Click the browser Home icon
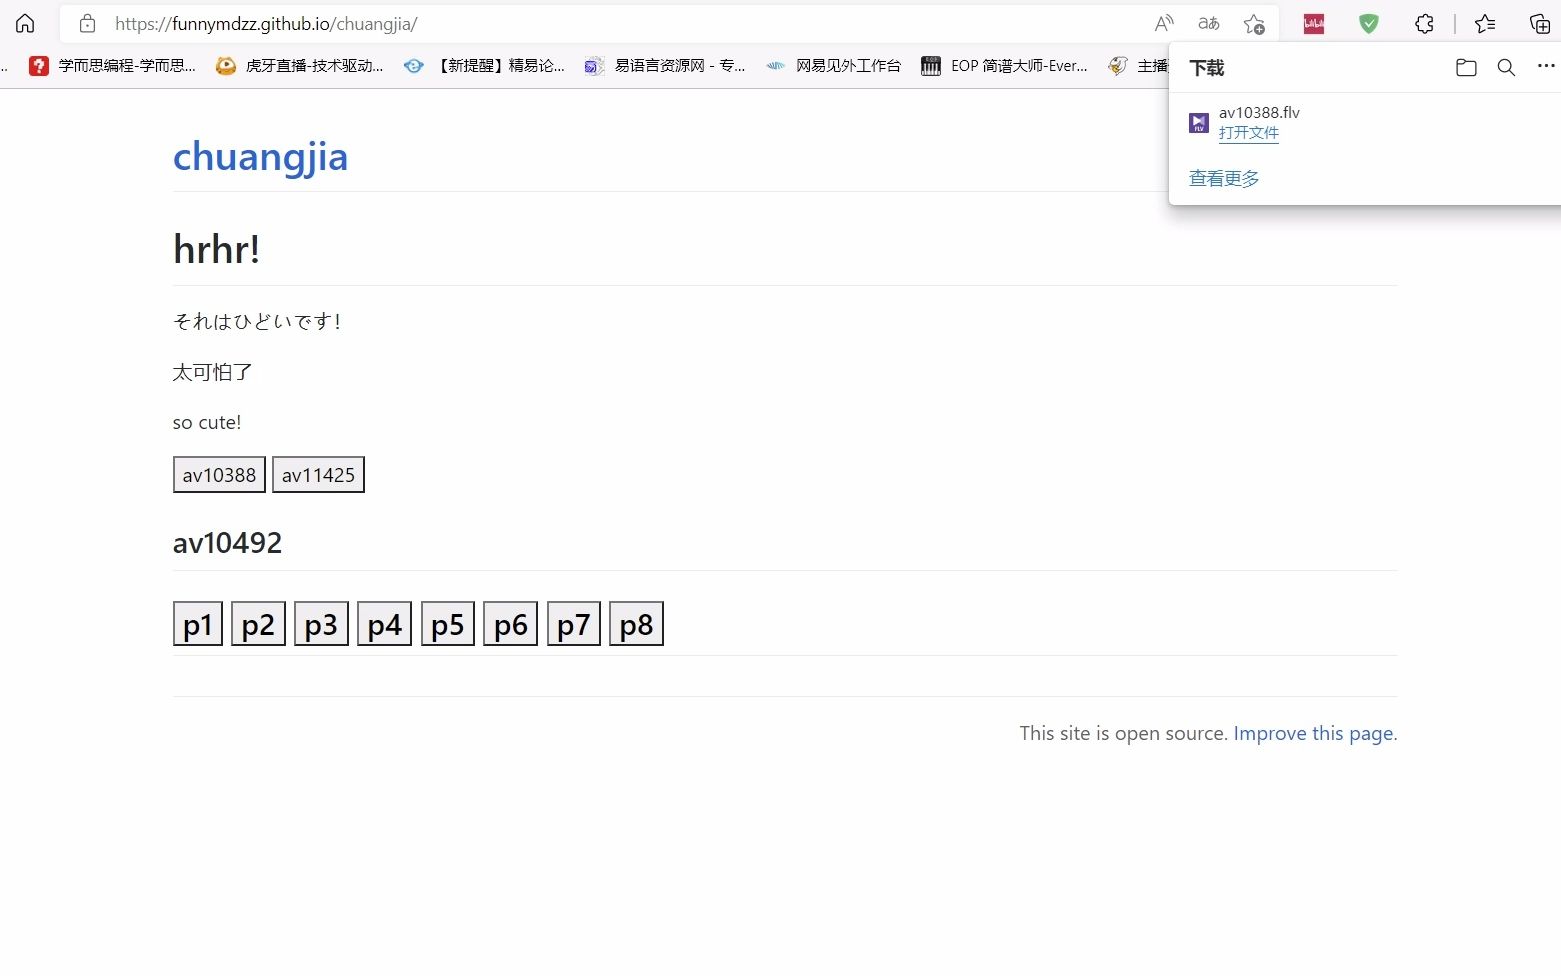Image resolution: width=1561 pixels, height=976 pixels. point(25,23)
